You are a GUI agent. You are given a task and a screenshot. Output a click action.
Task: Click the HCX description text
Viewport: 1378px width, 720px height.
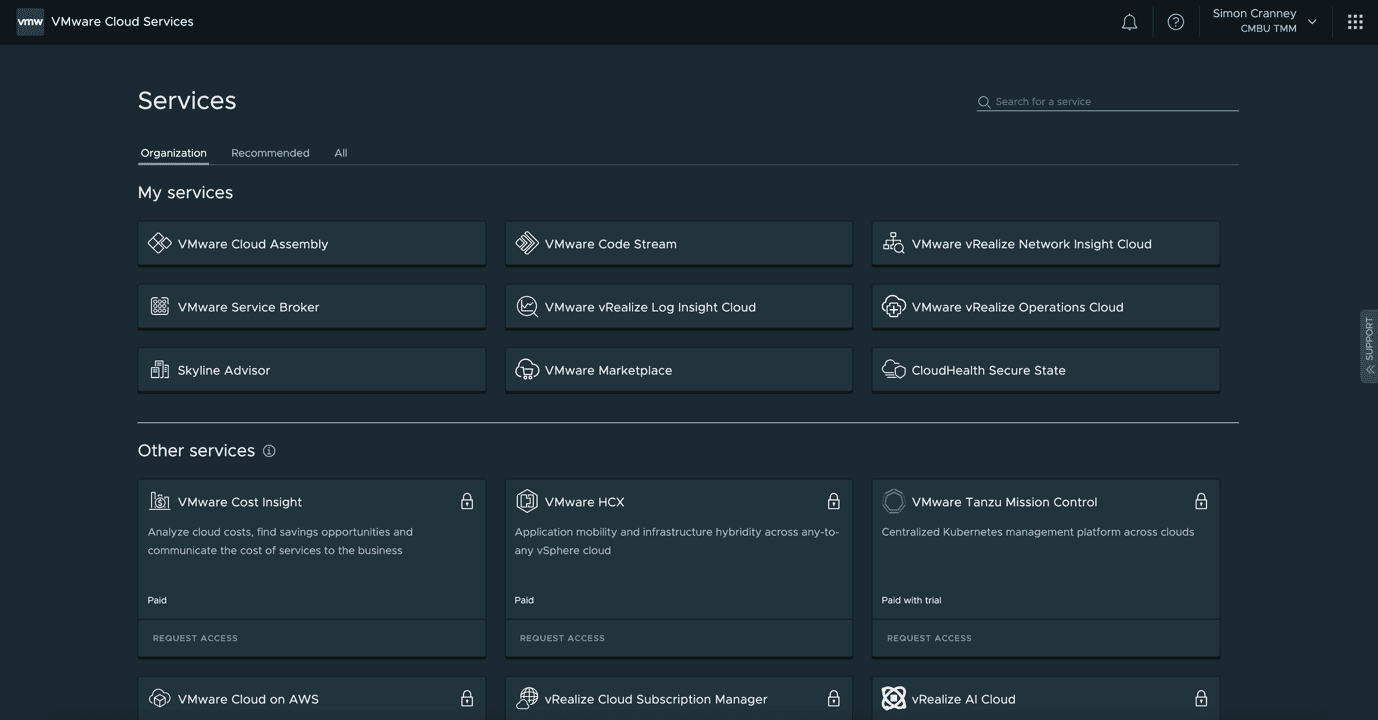pyautogui.click(x=677, y=541)
